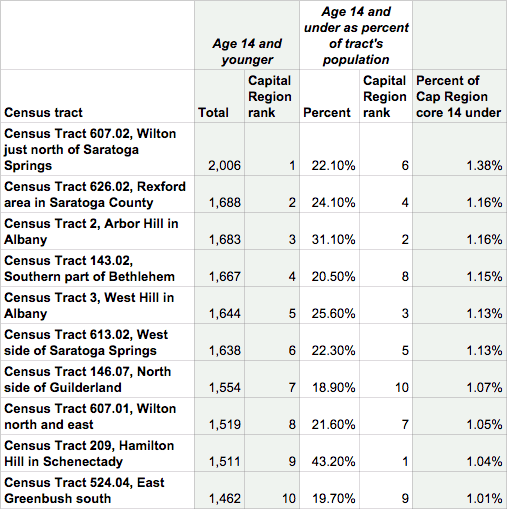The width and height of the screenshot is (507, 509).
Task: Click 'Percent of Cap Region core 14 under' header
Action: tap(460, 96)
